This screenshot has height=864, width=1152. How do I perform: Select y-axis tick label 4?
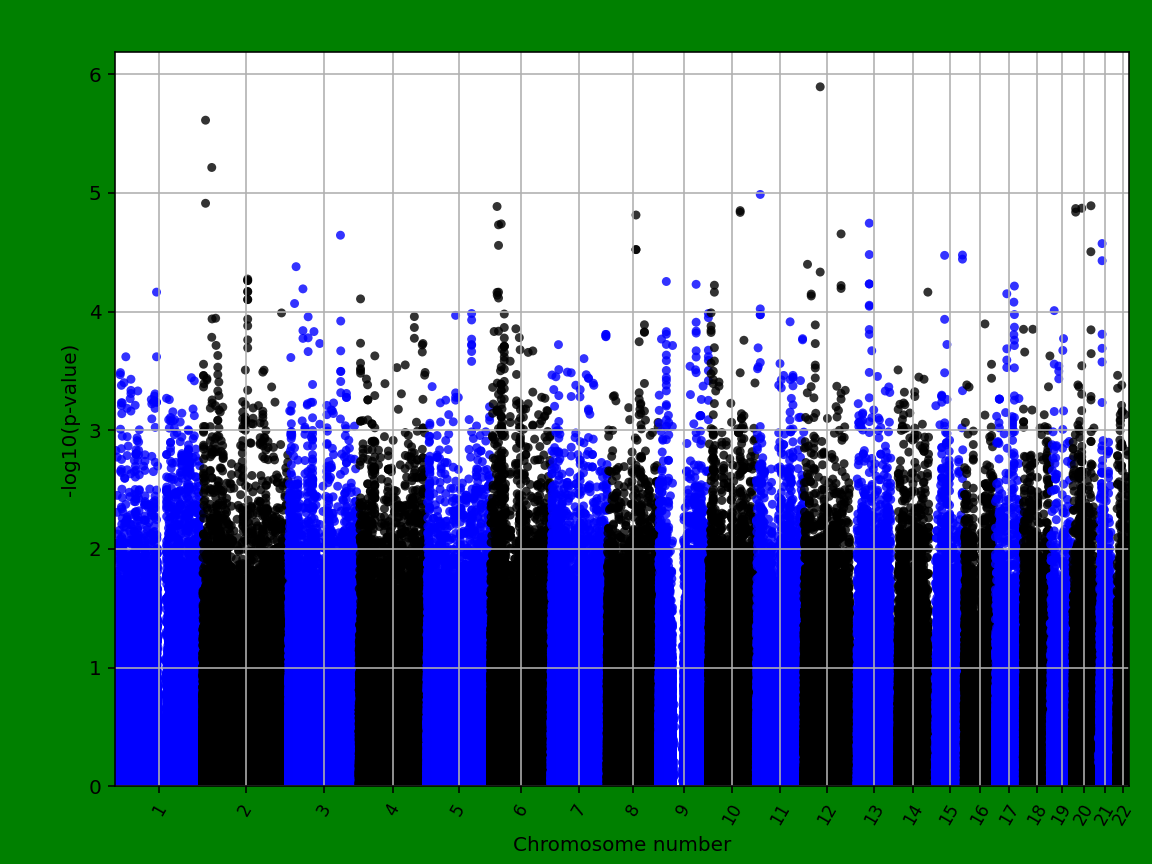pos(95,312)
